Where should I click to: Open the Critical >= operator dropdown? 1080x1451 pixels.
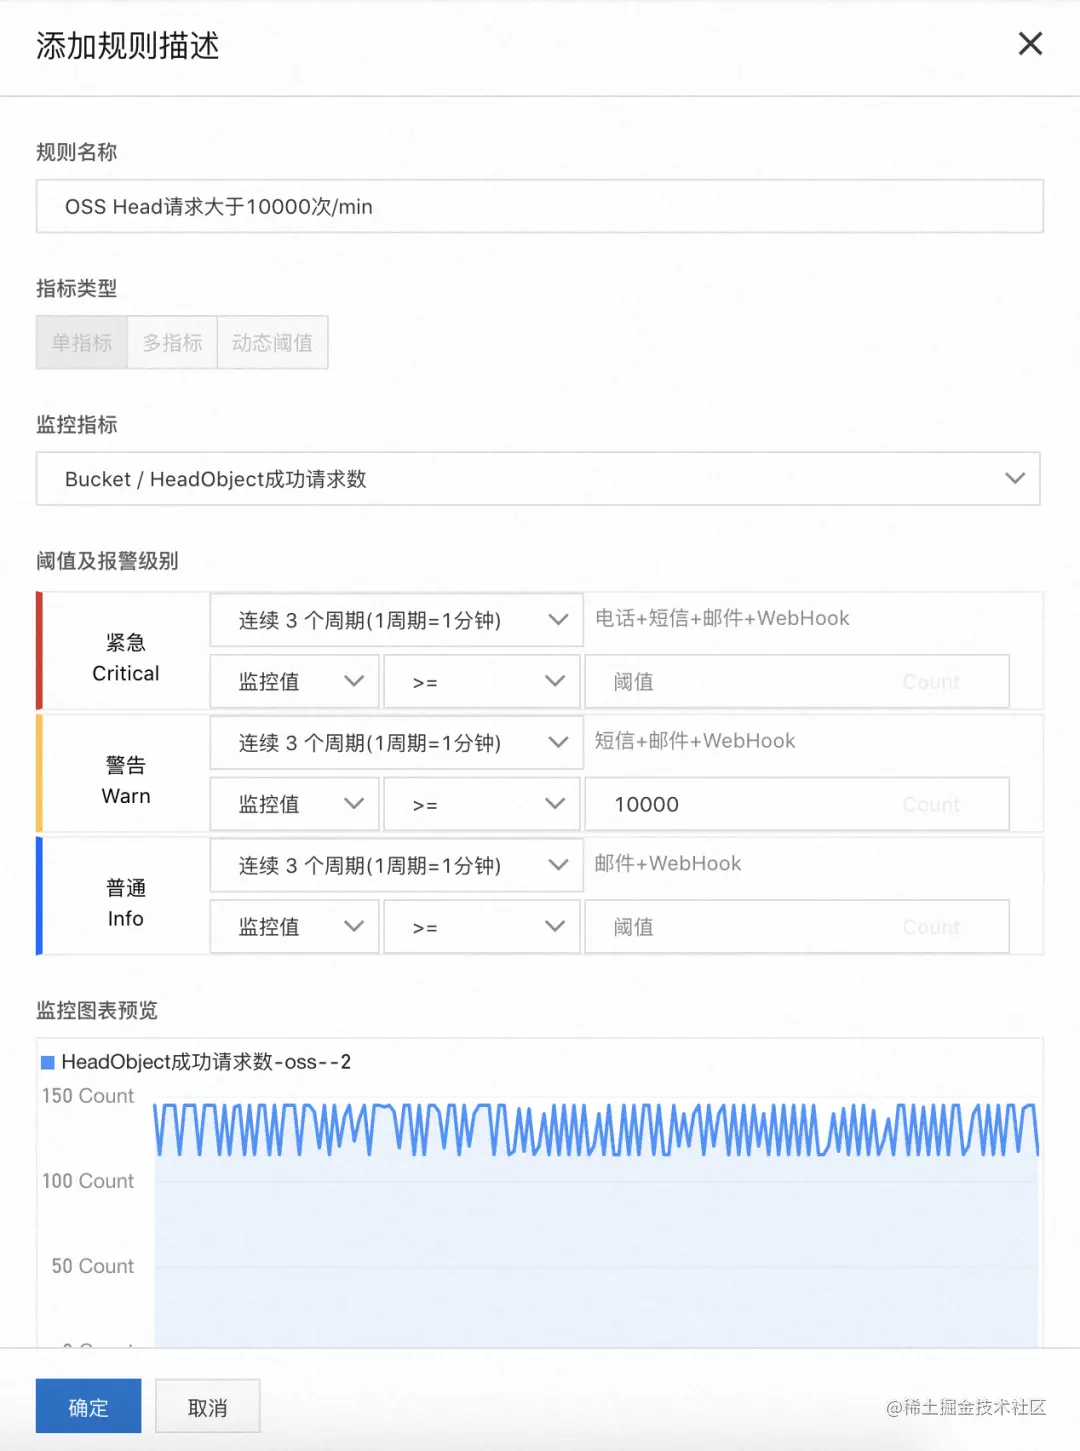pos(482,682)
